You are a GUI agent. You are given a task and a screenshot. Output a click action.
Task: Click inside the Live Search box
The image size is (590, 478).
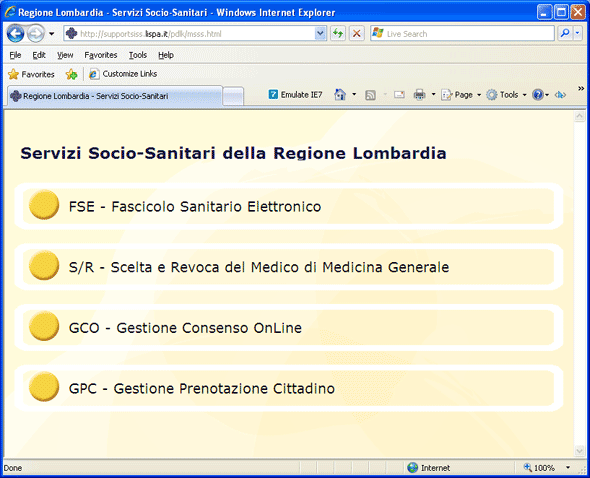pos(462,34)
